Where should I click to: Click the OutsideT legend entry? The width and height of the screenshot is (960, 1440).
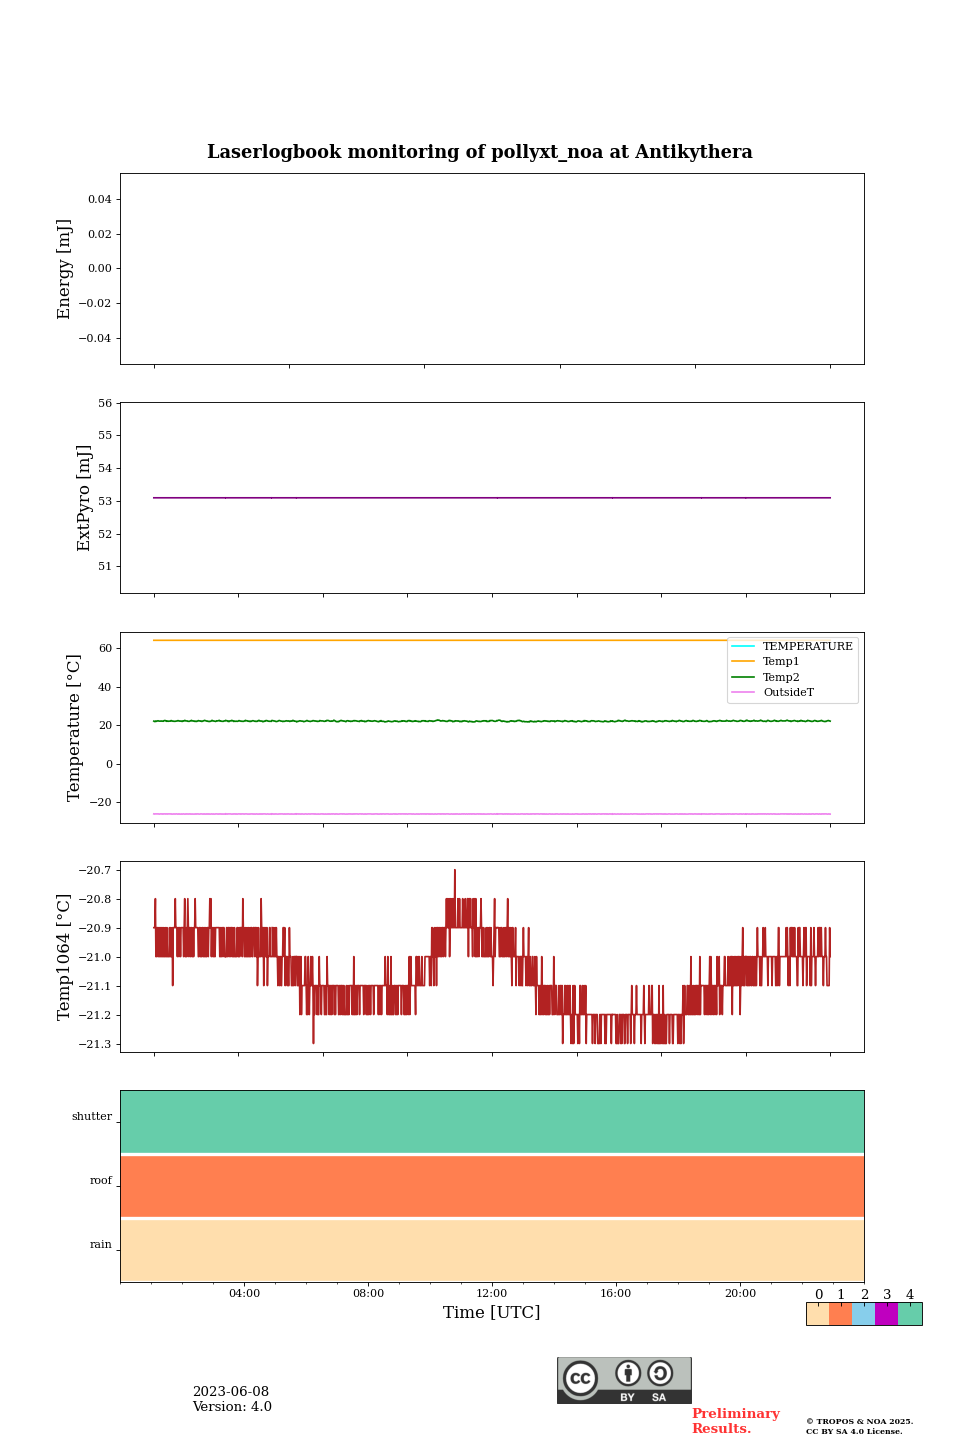(x=773, y=692)
